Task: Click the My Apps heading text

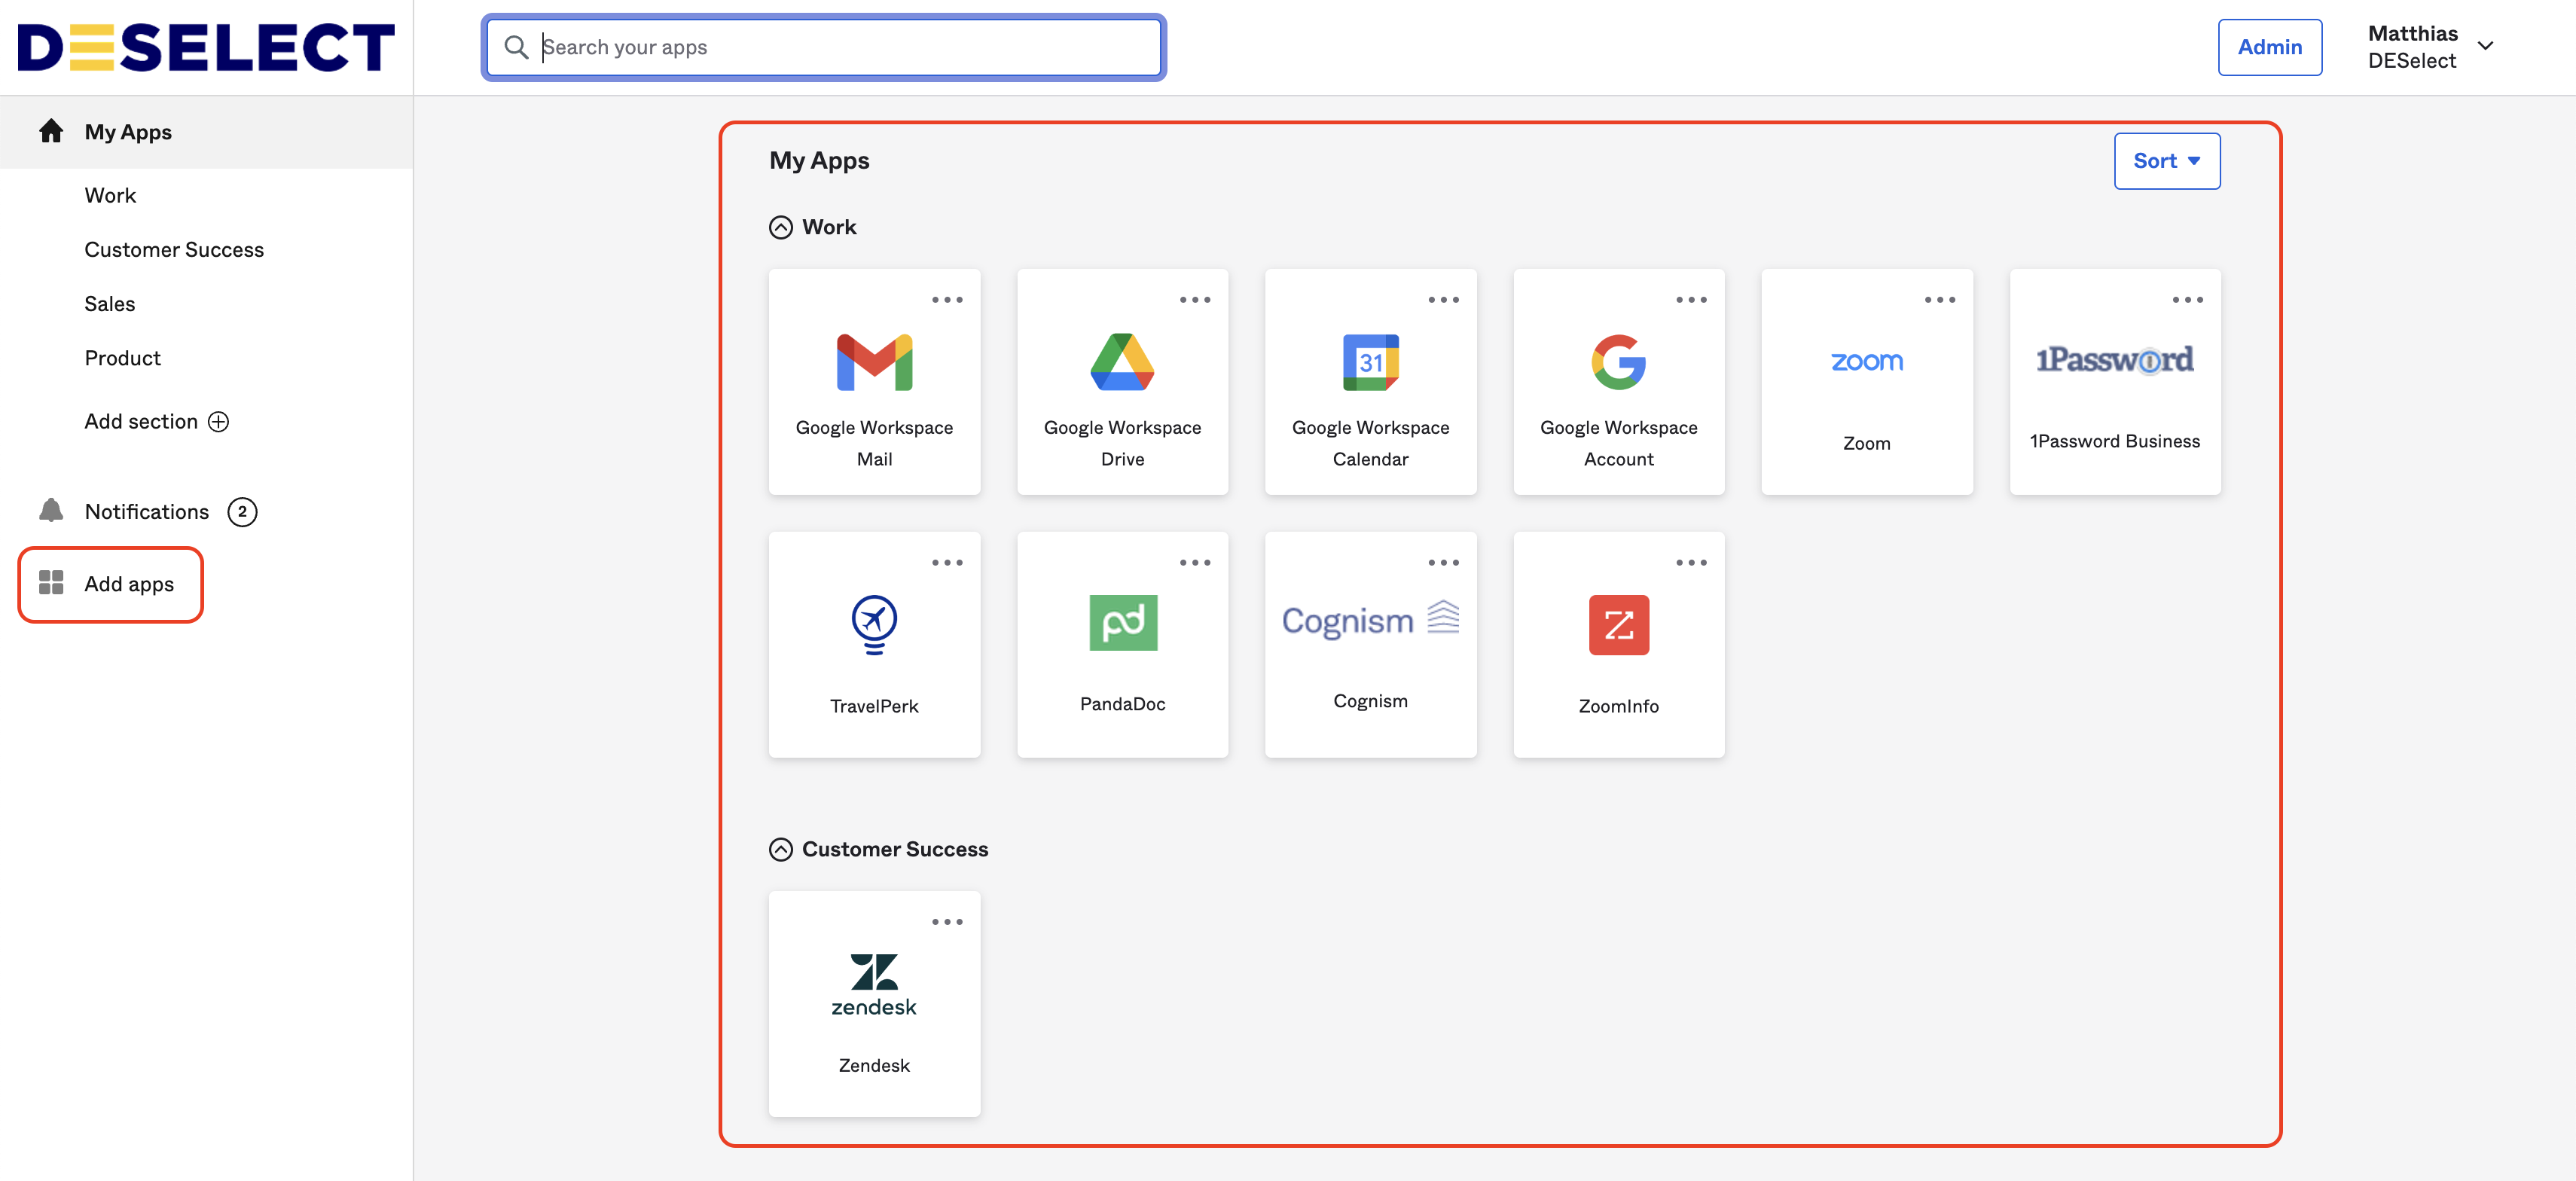Action: [819, 161]
